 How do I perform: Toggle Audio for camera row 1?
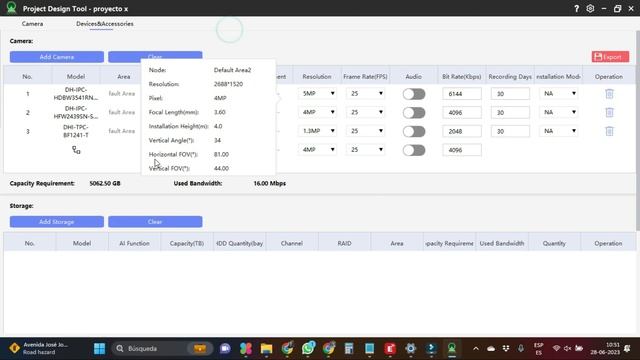click(414, 94)
